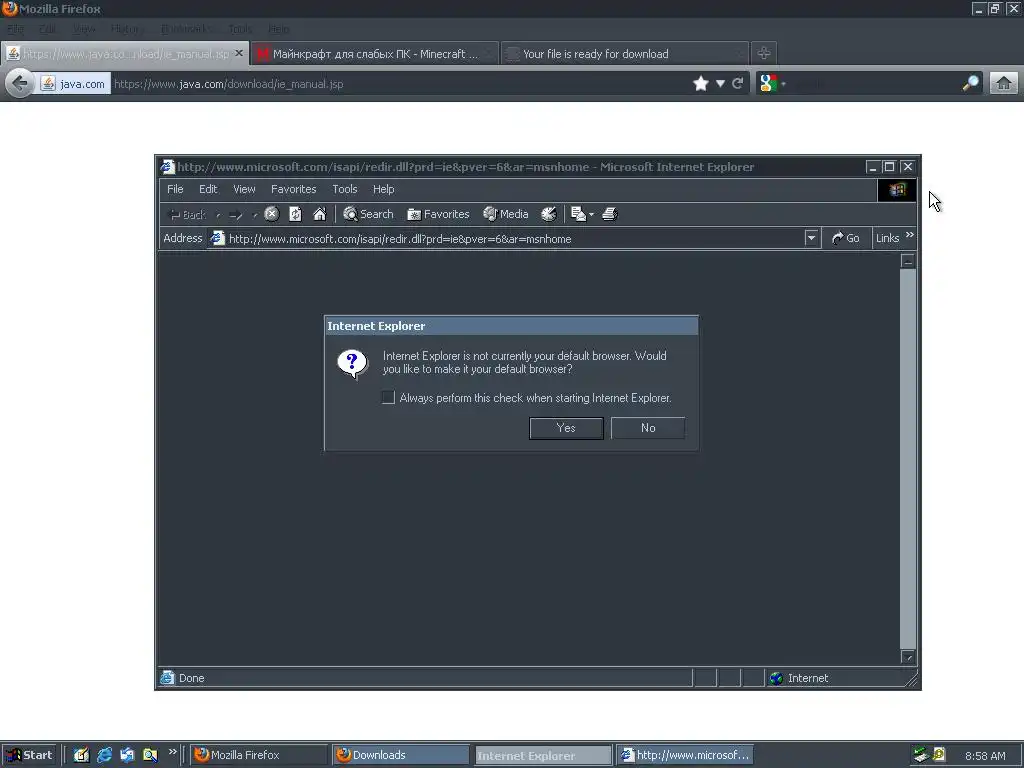This screenshot has height=768, width=1024.
Task: Expand the IE address bar dropdown
Action: (811, 238)
